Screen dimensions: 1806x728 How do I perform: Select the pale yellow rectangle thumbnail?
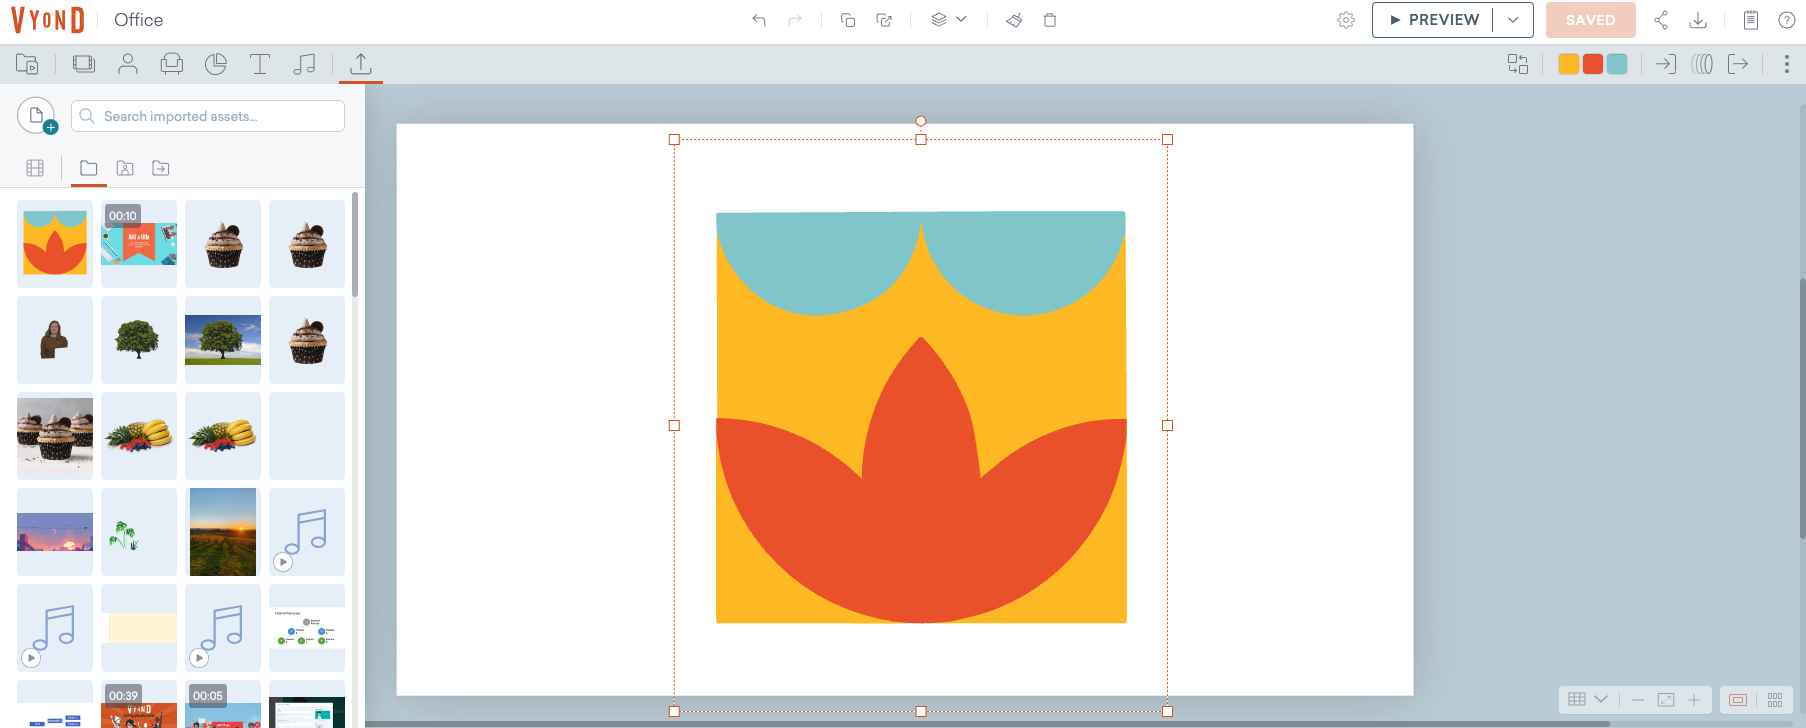[x=139, y=628]
